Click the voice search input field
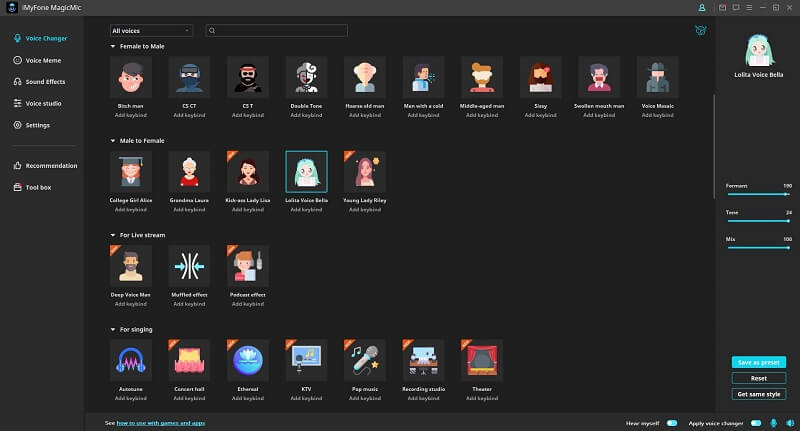800x431 pixels. click(x=277, y=31)
